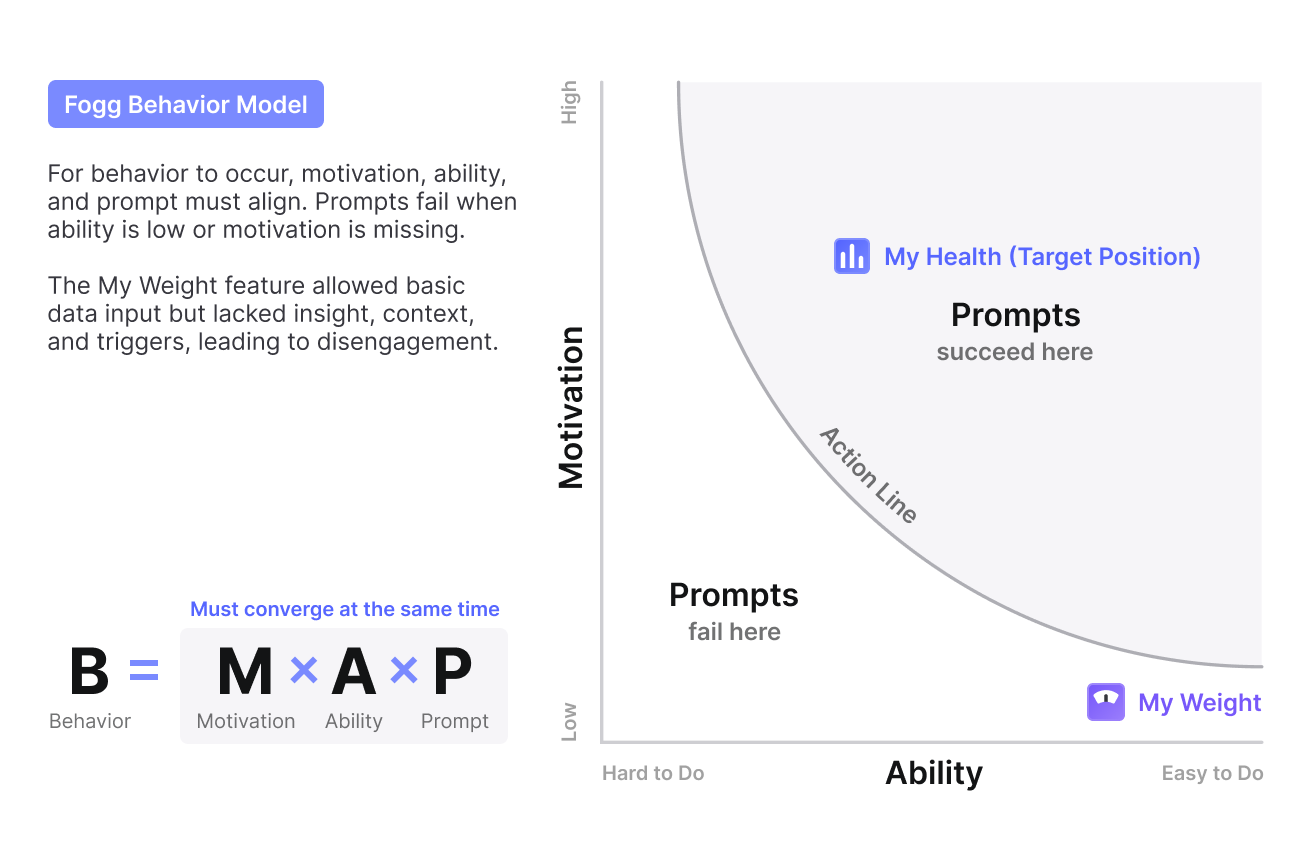This screenshot has height=864, width=1312.
Task: Select the Ability horizontal axis title
Action: 934,773
